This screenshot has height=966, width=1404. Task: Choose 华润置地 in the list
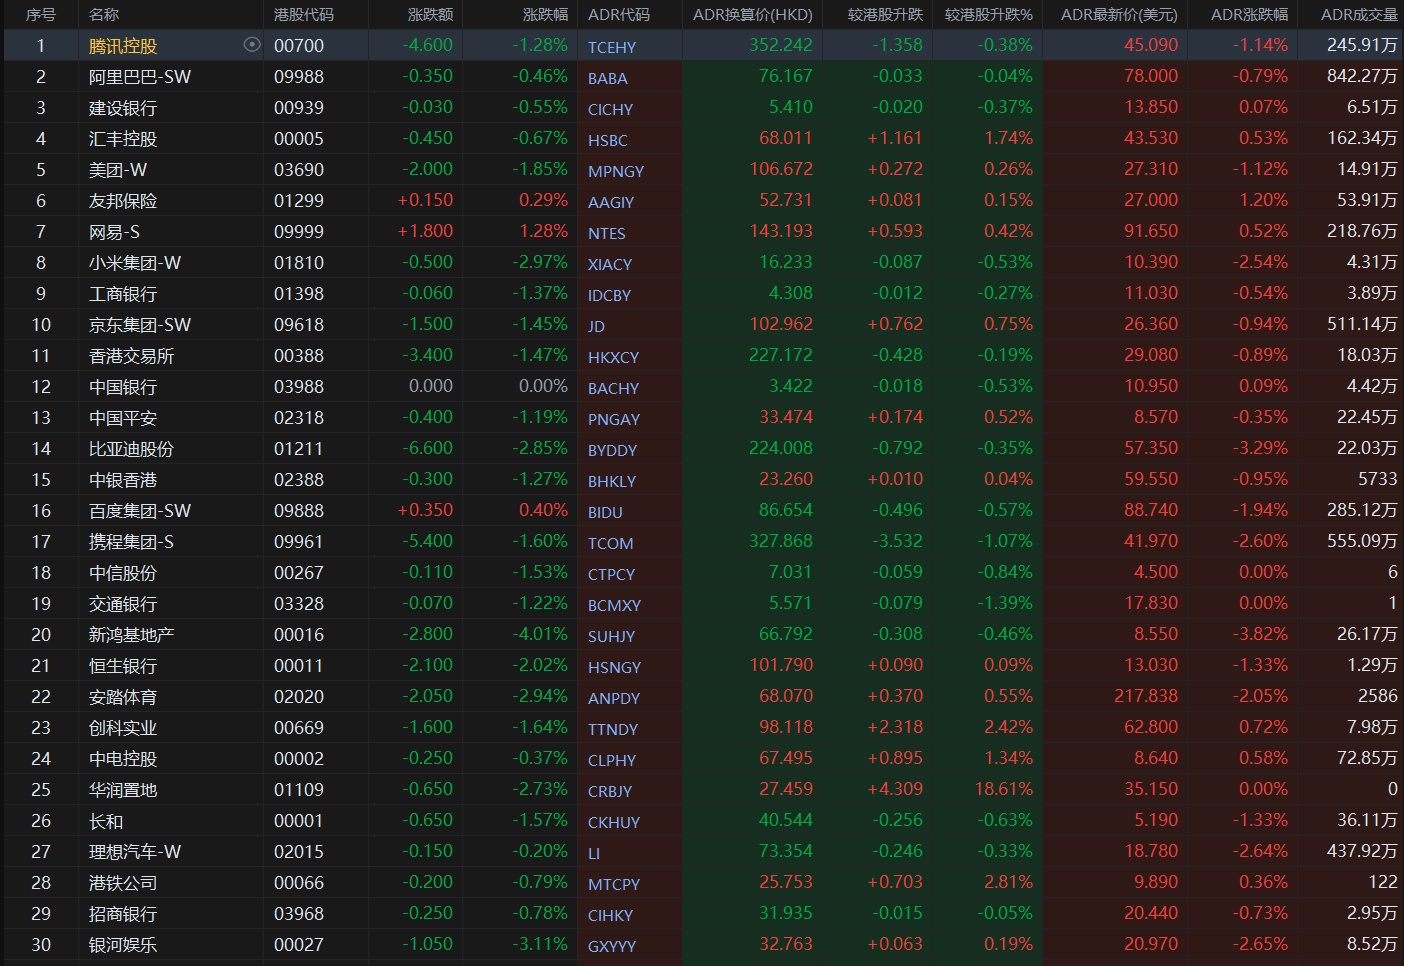[123, 790]
